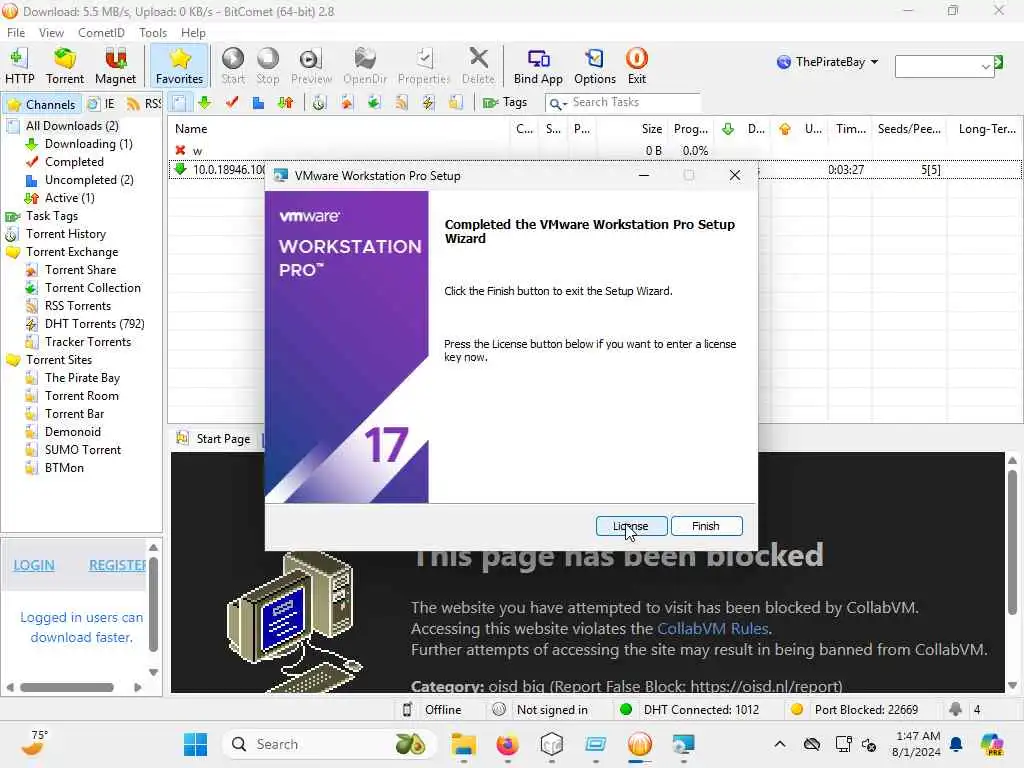Open the CometID menu

point(101,33)
